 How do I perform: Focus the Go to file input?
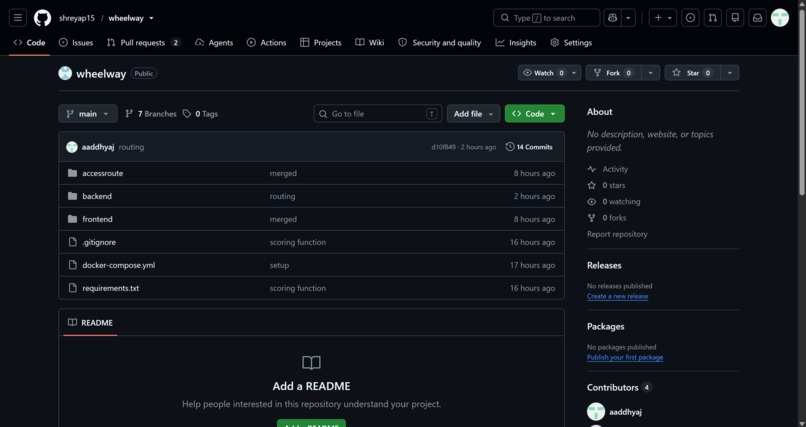(x=378, y=114)
